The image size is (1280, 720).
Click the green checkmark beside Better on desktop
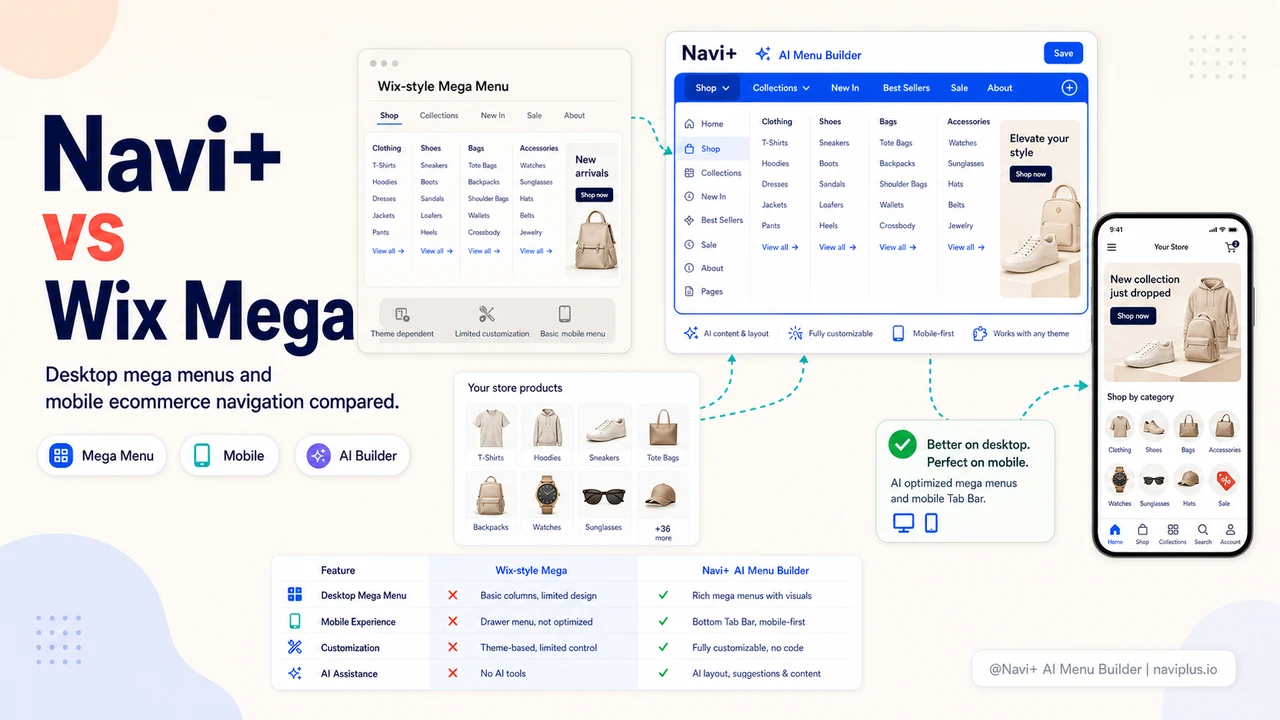902,445
